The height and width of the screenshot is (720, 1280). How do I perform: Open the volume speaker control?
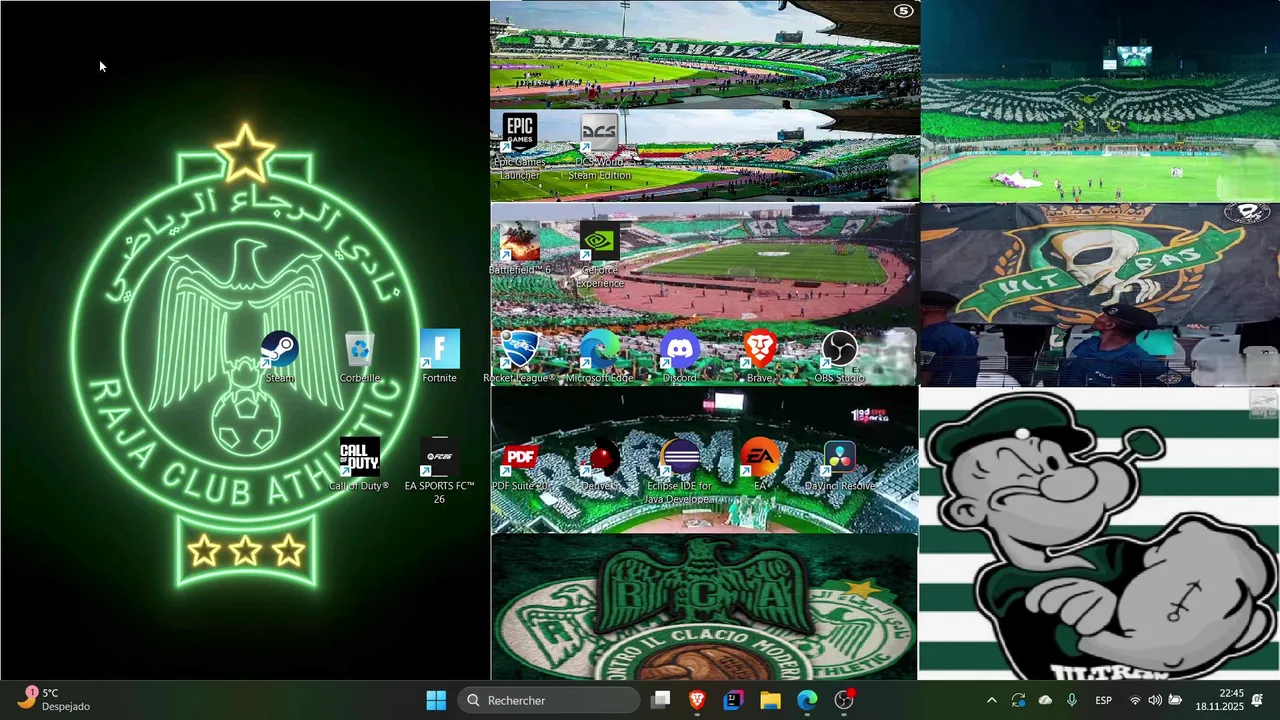1155,700
